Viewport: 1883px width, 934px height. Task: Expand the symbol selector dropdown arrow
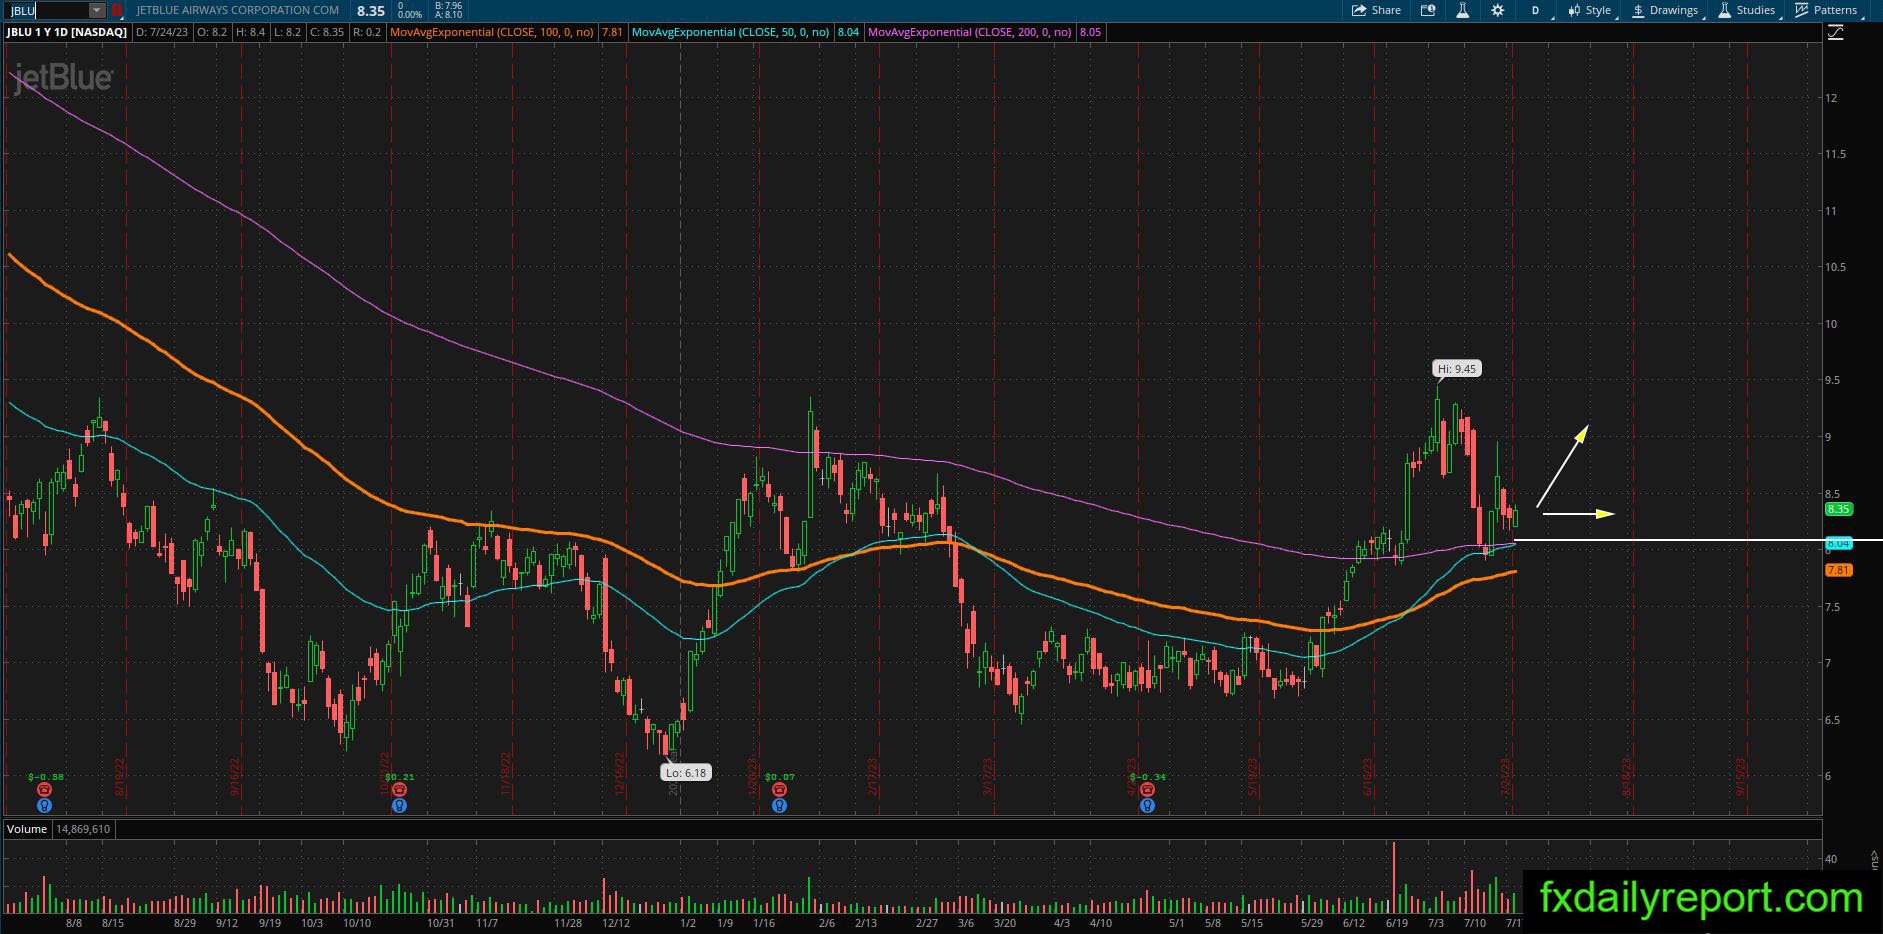tap(97, 10)
